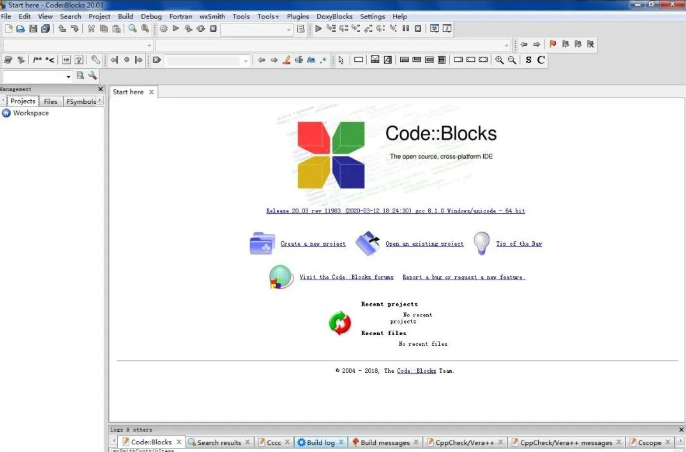Click the Tip of the Day link
Image resolution: width=686 pixels, height=452 pixels.
519,244
